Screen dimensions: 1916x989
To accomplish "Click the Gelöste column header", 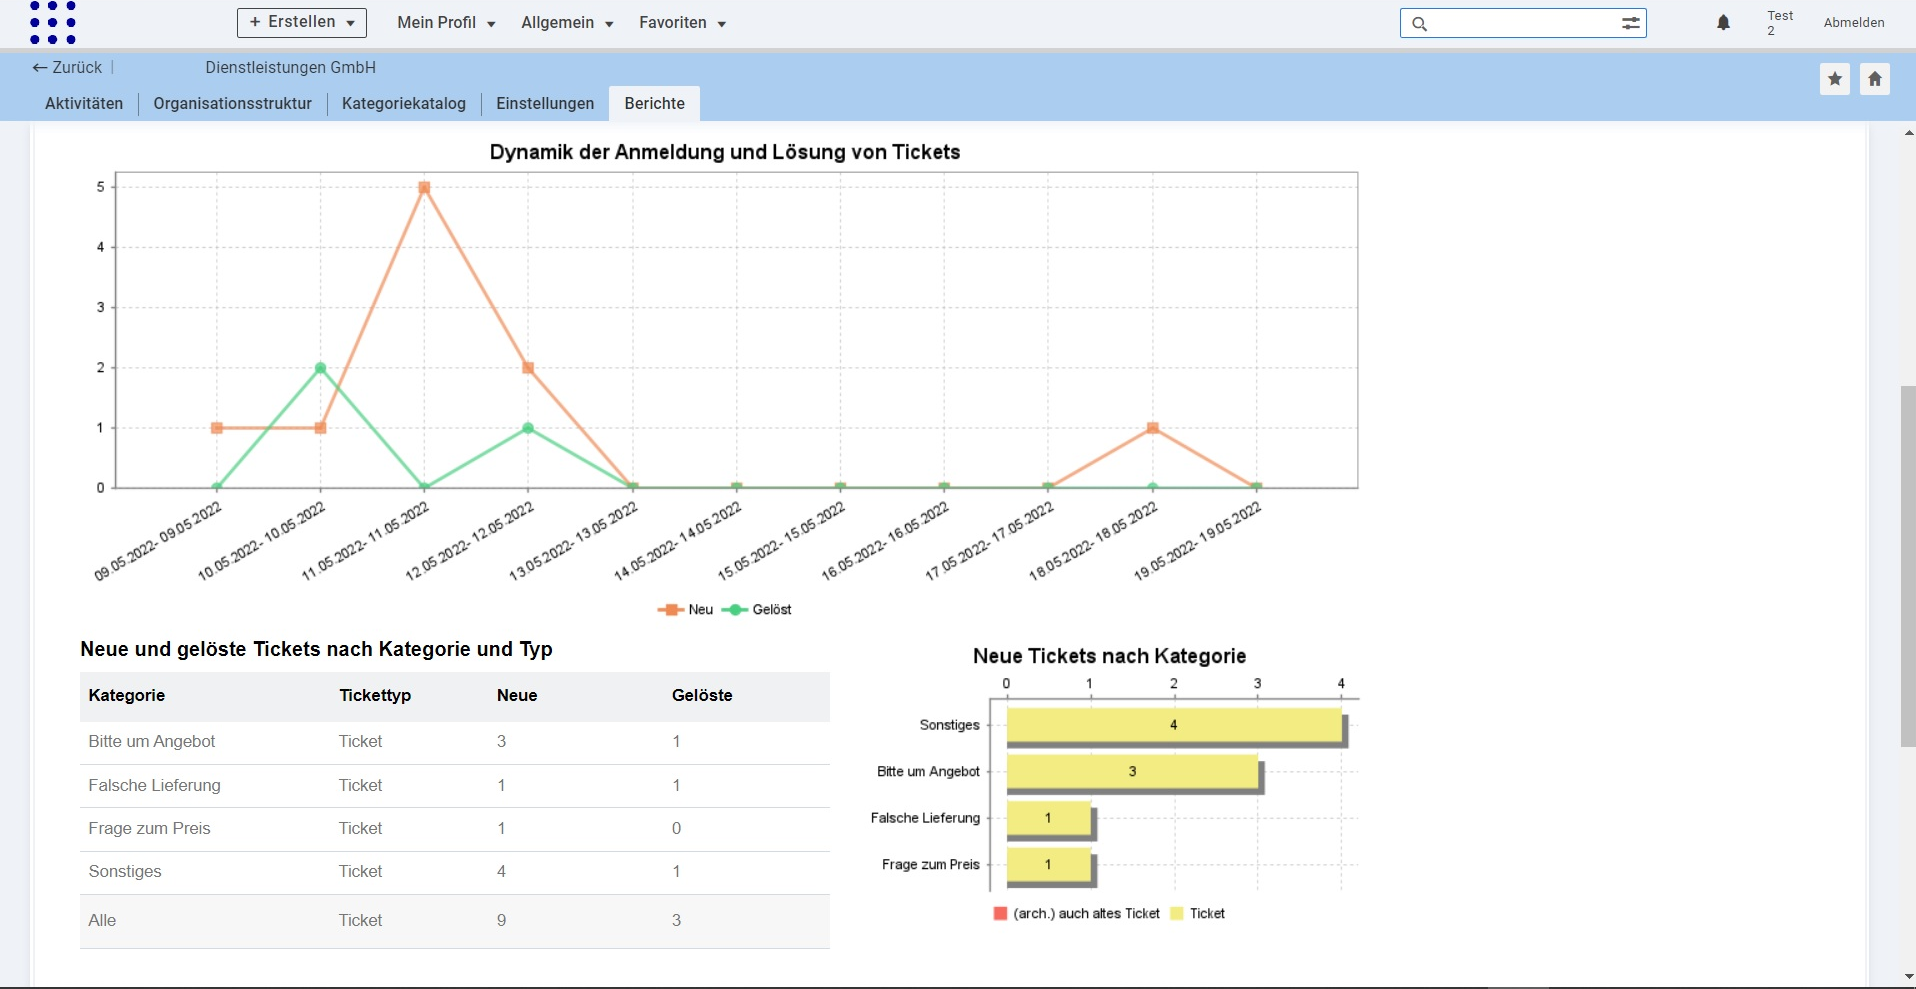I will coord(702,695).
